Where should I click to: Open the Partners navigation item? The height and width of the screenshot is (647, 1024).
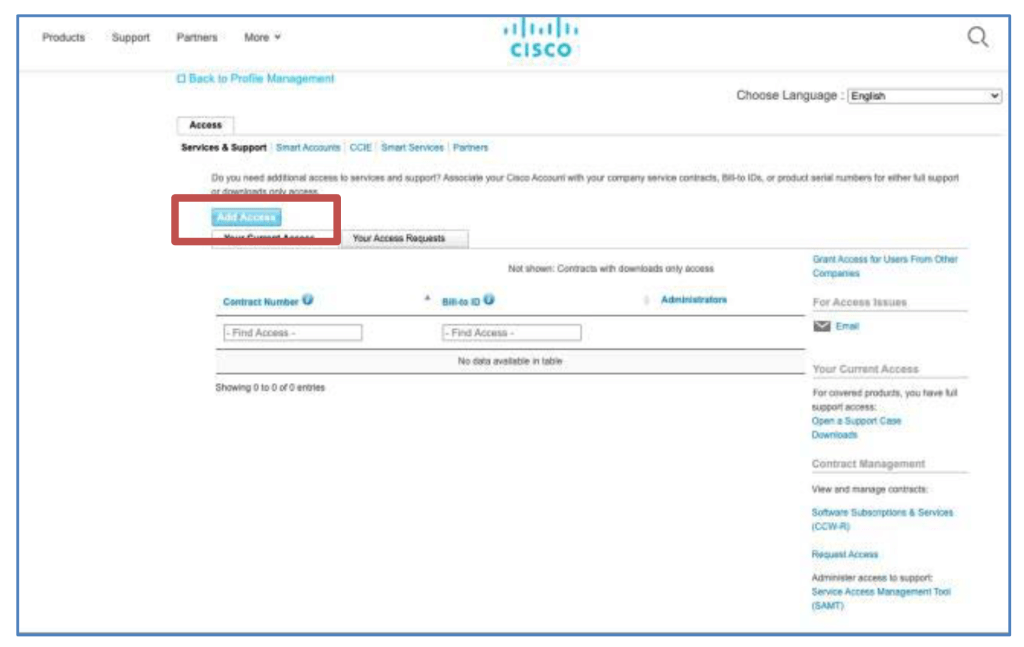click(x=197, y=38)
